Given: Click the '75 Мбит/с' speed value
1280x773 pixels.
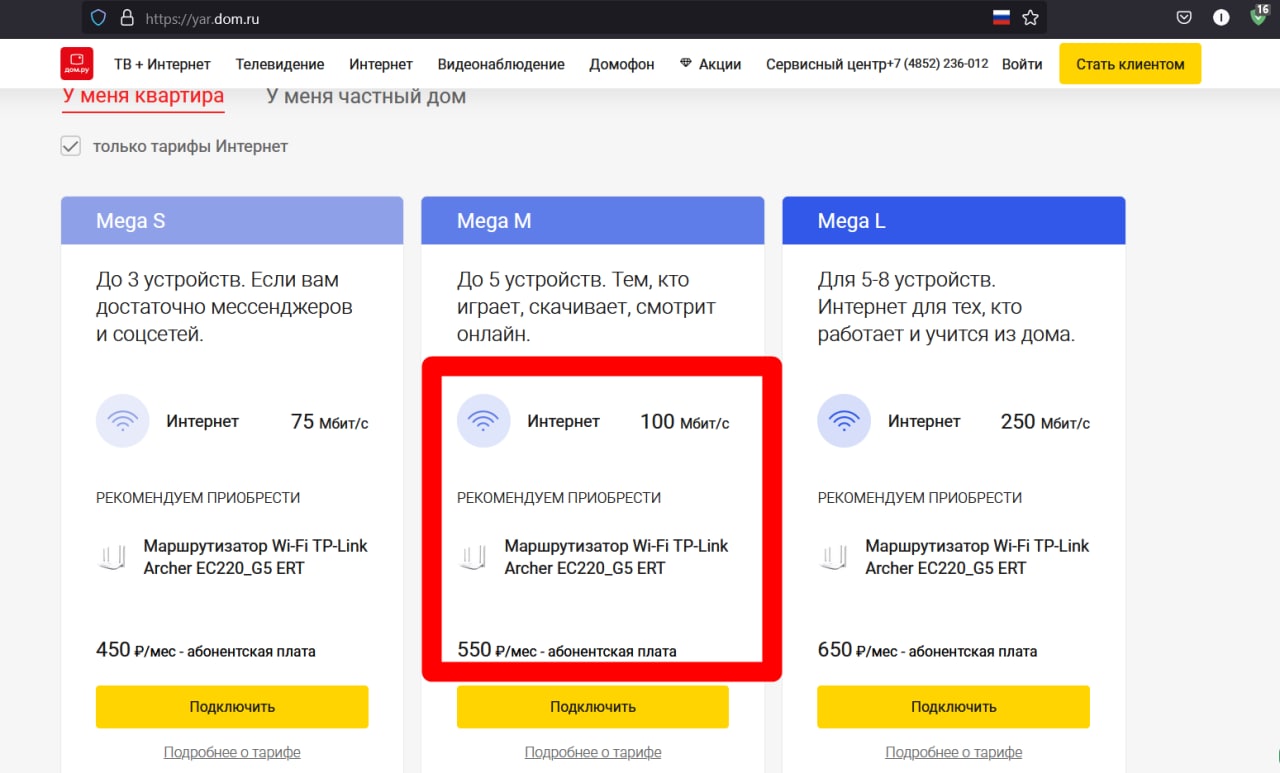Looking at the screenshot, I should (x=330, y=422).
